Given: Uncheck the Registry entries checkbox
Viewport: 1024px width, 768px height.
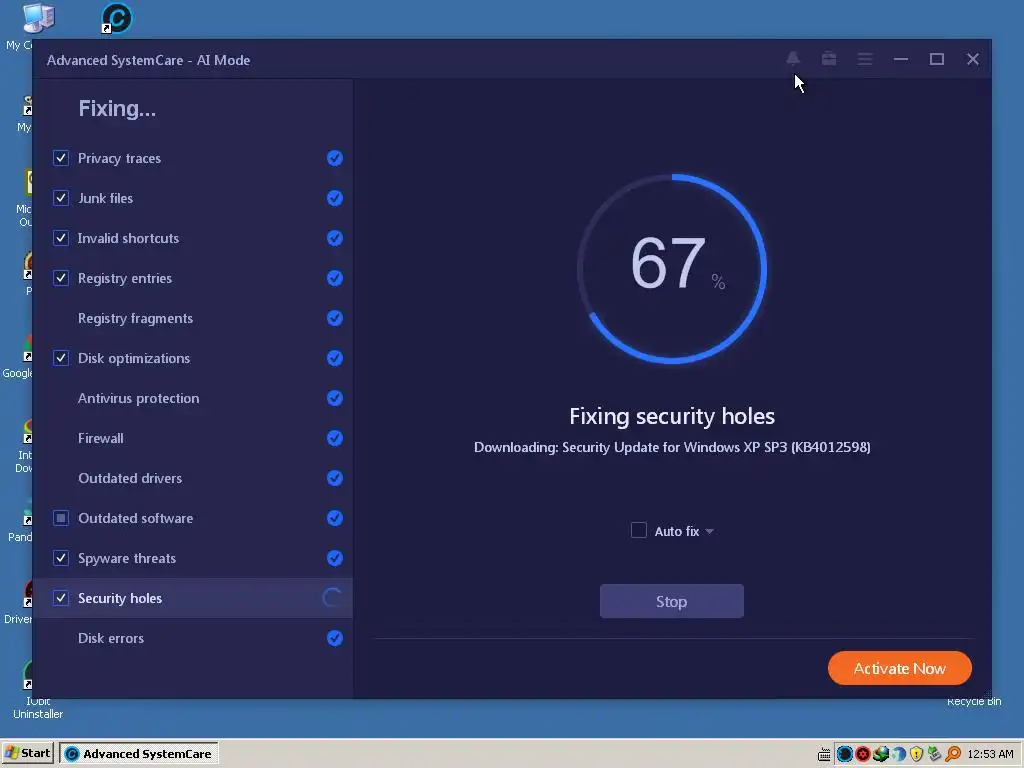Looking at the screenshot, I should click(61, 278).
